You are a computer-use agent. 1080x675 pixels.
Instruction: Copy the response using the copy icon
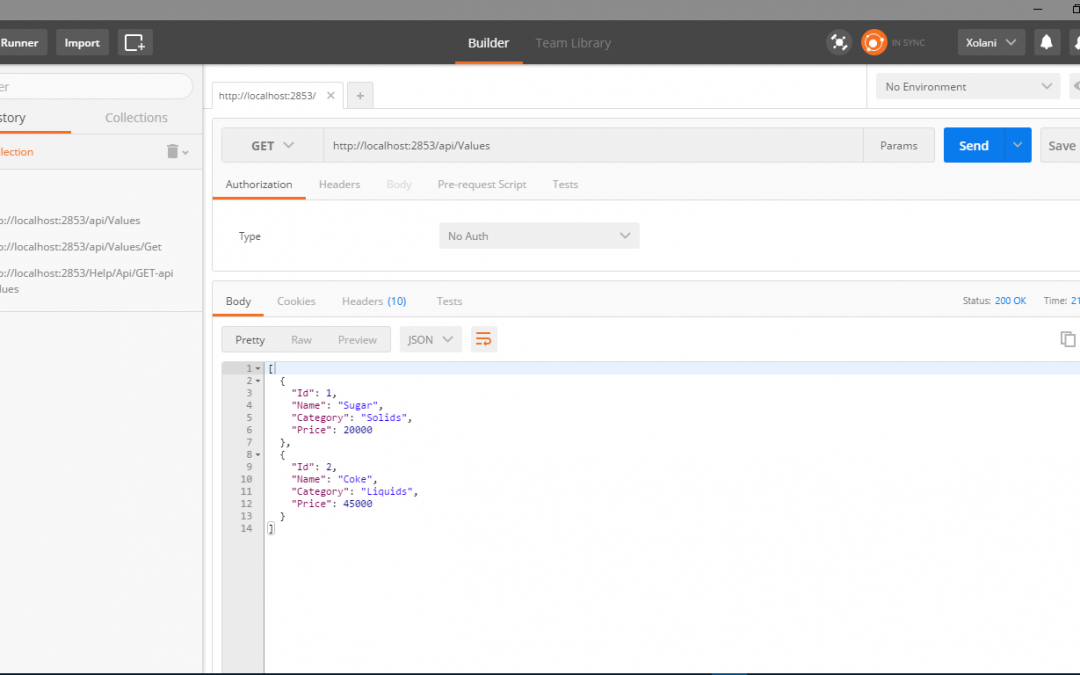coord(1067,339)
